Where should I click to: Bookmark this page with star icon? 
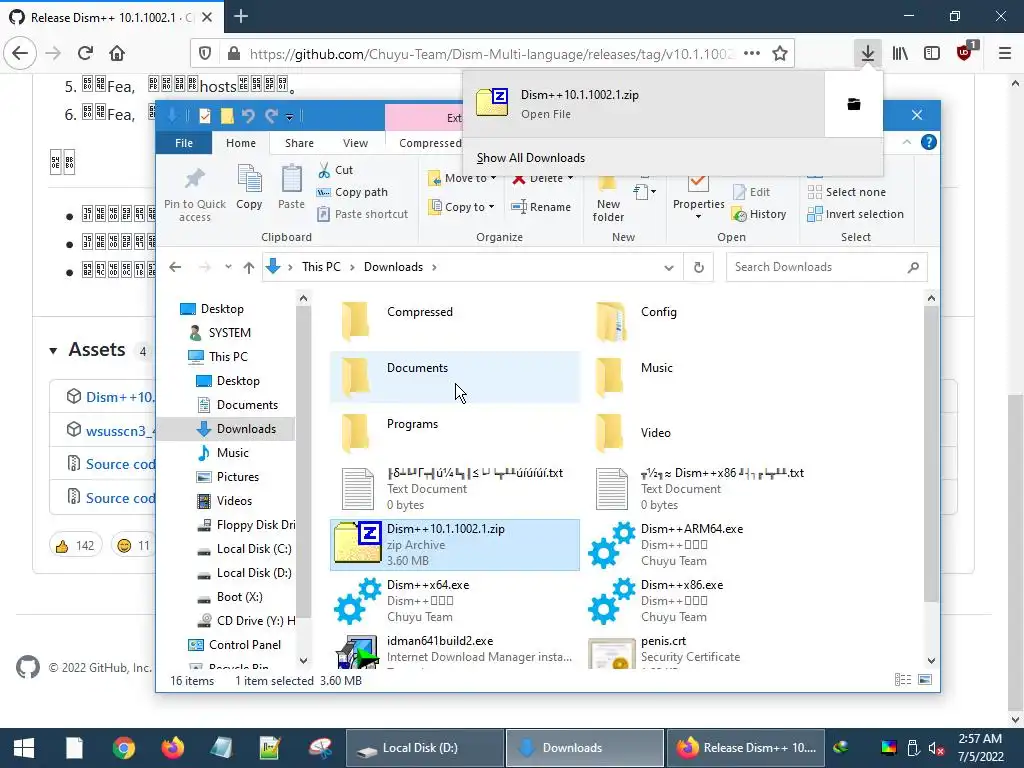click(x=780, y=54)
